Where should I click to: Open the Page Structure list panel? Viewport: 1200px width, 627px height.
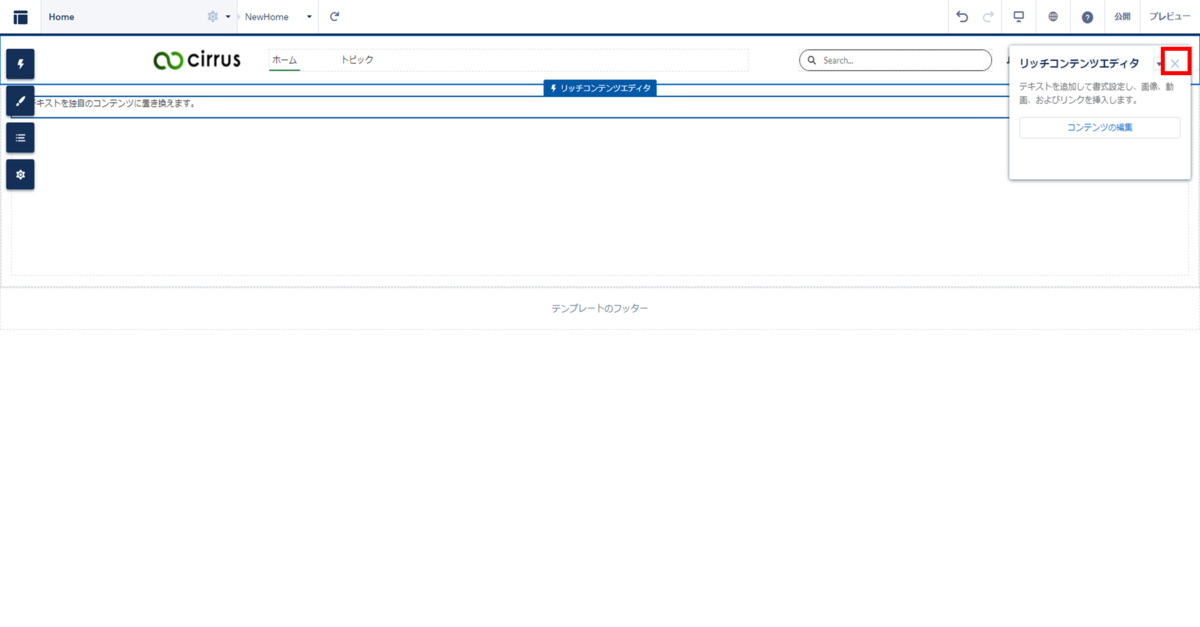tap(20, 138)
